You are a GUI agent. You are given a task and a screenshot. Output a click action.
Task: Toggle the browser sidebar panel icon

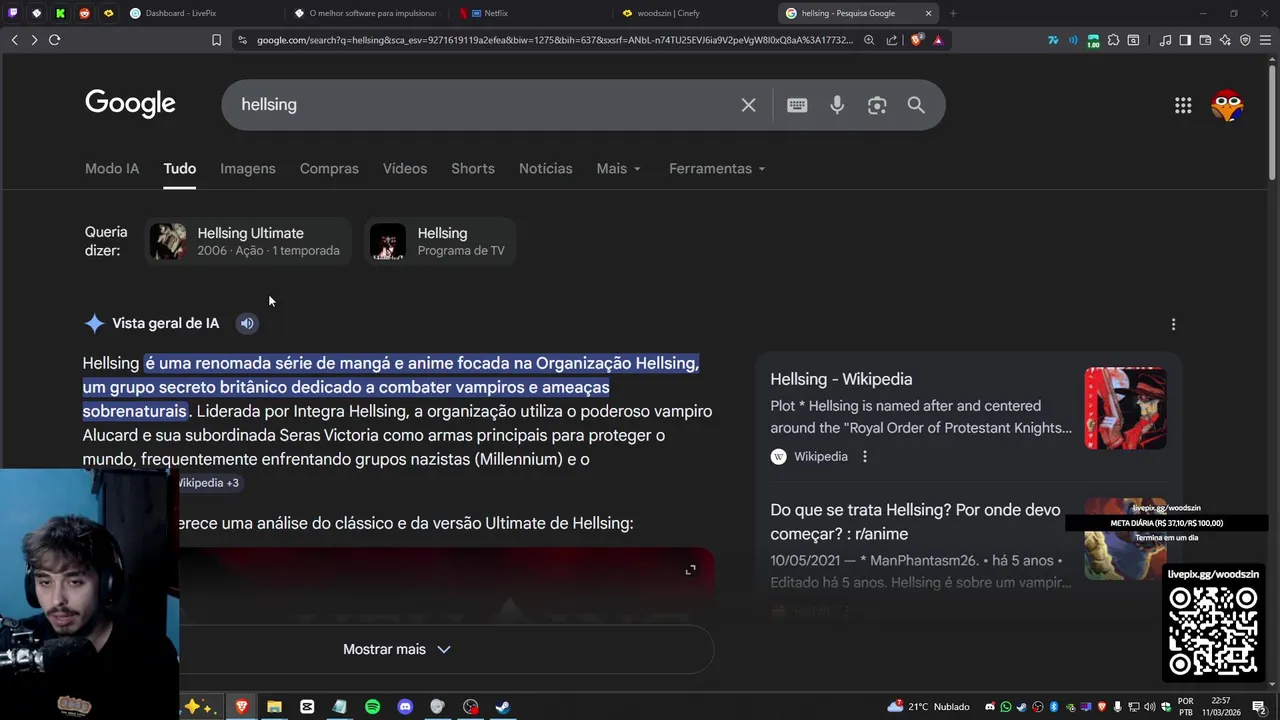[1185, 40]
